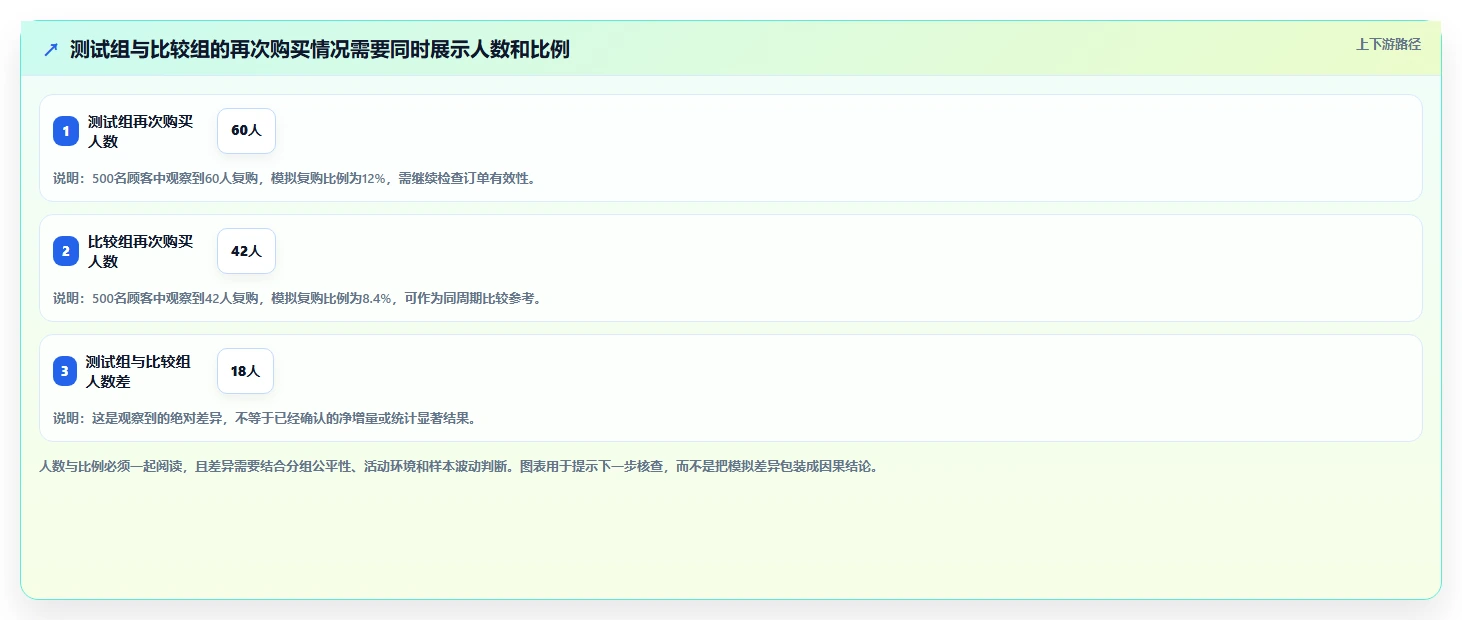
Task: Click the 测试组与比较组人数差 label
Action: tap(139, 371)
